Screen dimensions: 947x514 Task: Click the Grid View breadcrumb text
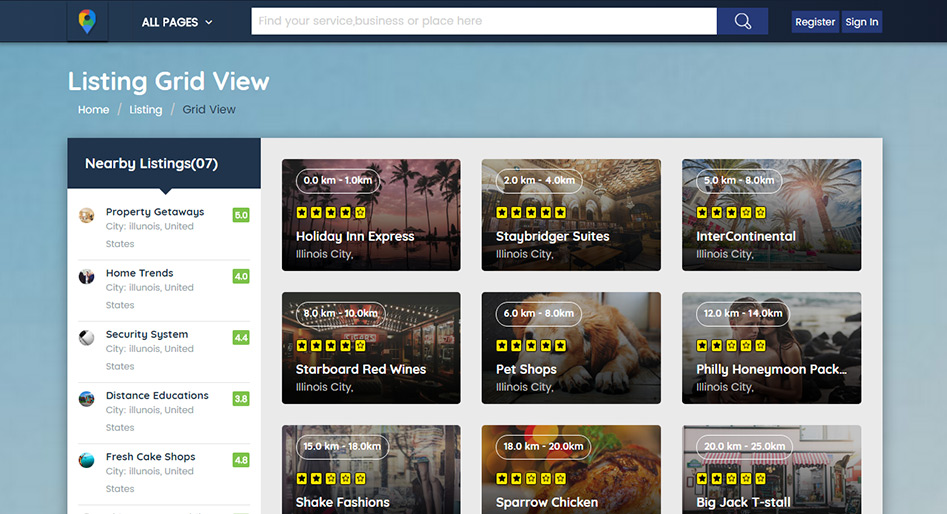[x=209, y=109]
